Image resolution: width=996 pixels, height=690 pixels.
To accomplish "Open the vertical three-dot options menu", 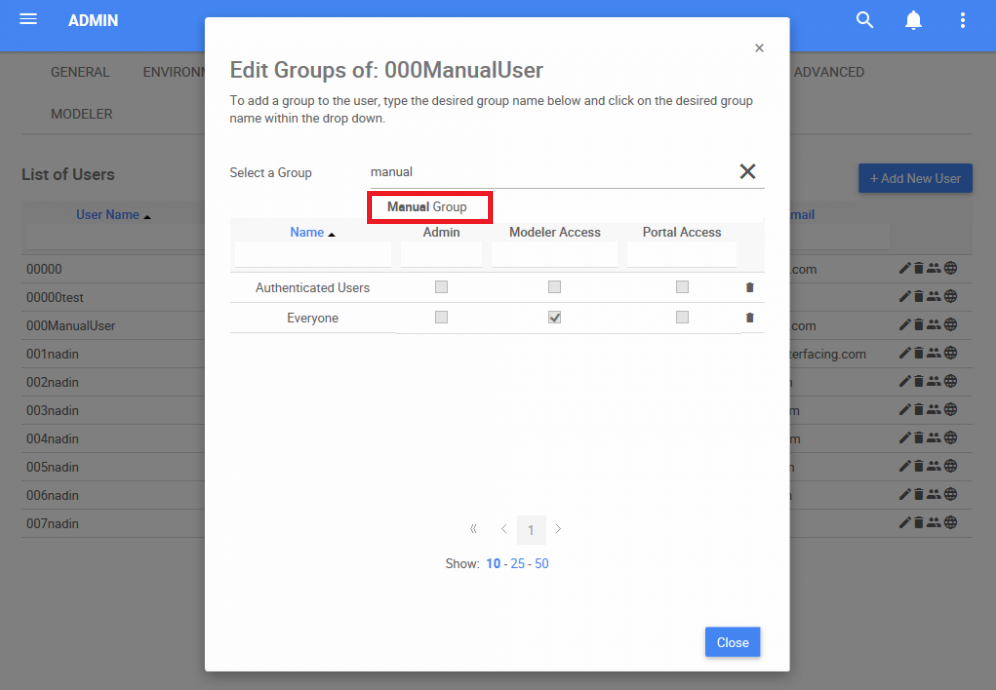I will pos(963,20).
